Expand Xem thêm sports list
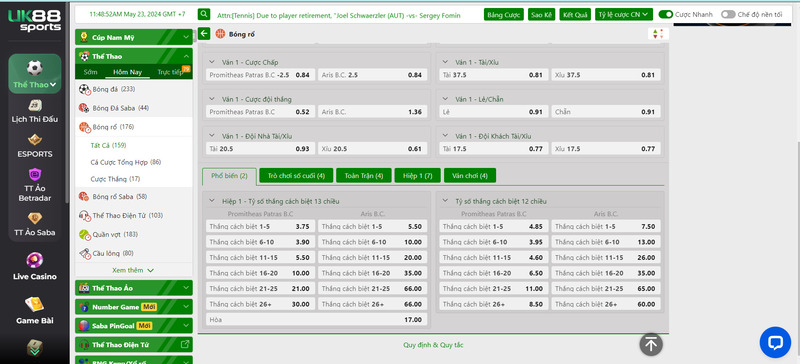This screenshot has width=800, height=364. pos(133,270)
